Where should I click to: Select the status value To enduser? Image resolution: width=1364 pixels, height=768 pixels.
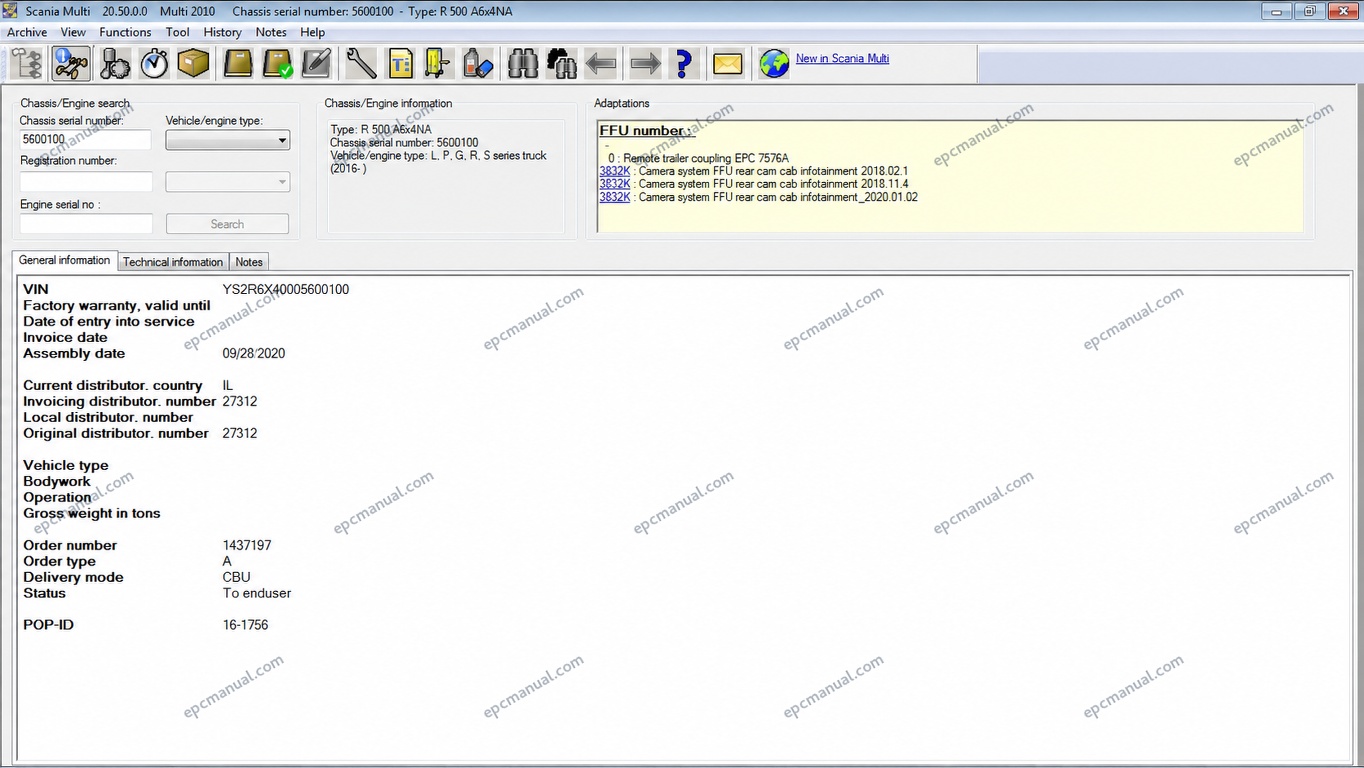point(257,593)
